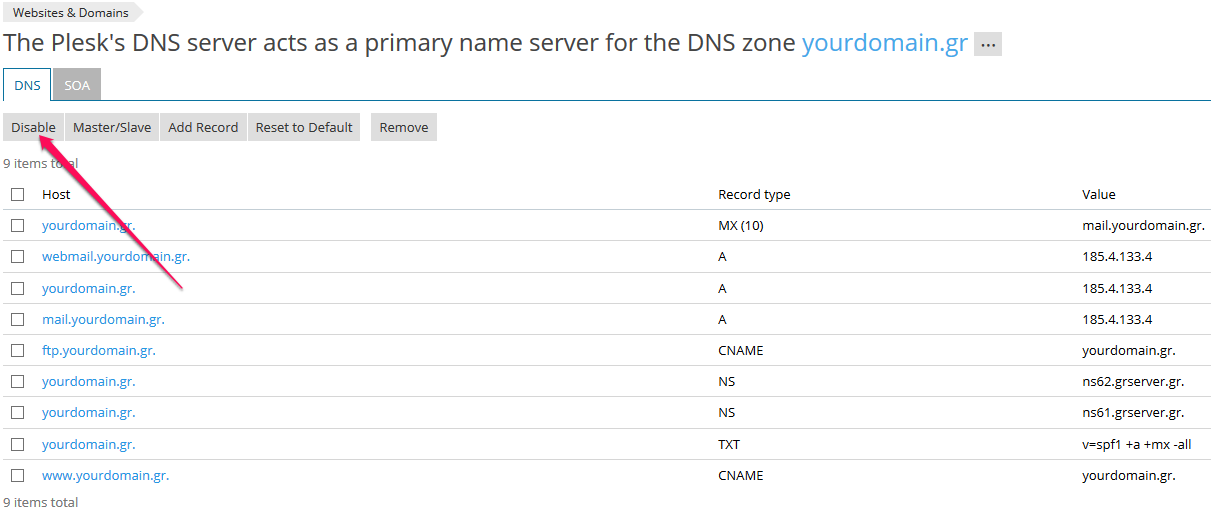The height and width of the screenshot is (523, 1211).
Task: Check the TXT record row checkbox
Action: pyautogui.click(x=18, y=444)
